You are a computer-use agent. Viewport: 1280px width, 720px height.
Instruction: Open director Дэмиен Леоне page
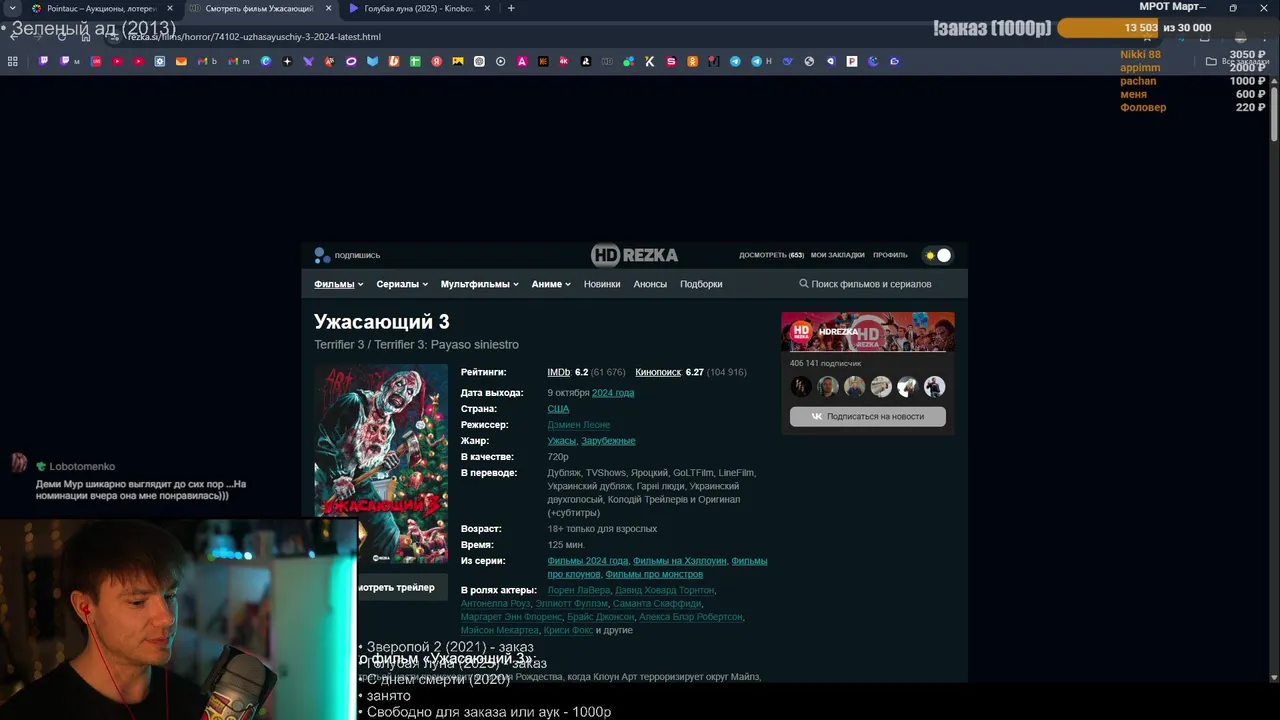coord(578,425)
